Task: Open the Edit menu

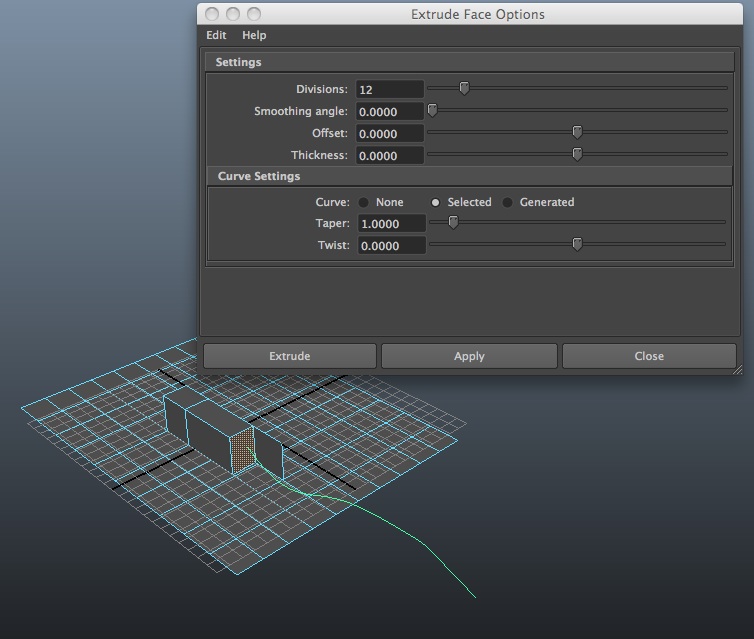Action: [216, 35]
